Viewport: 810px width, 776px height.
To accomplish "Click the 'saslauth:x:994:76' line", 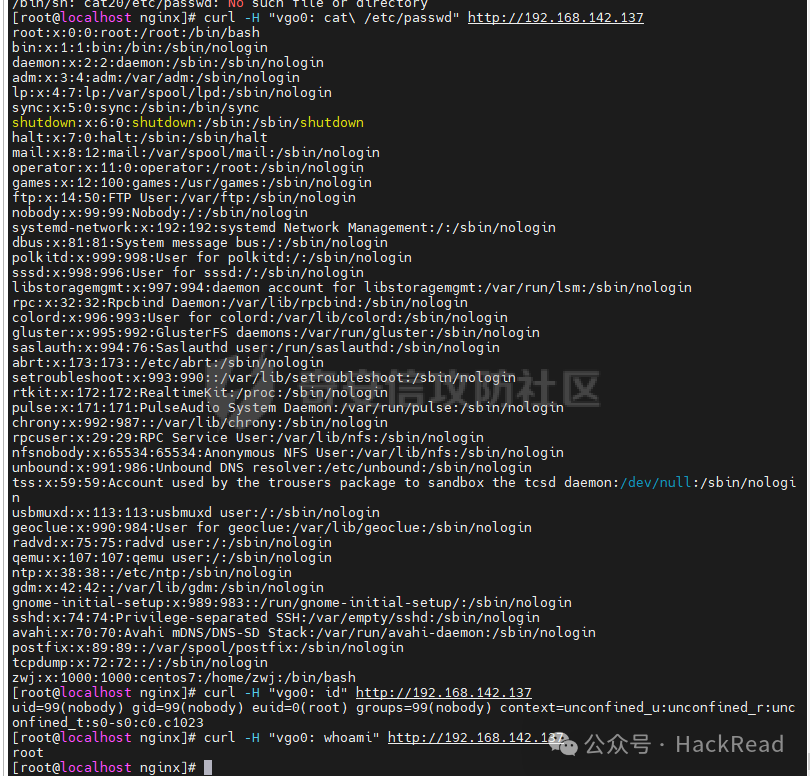I will click(x=256, y=347).
